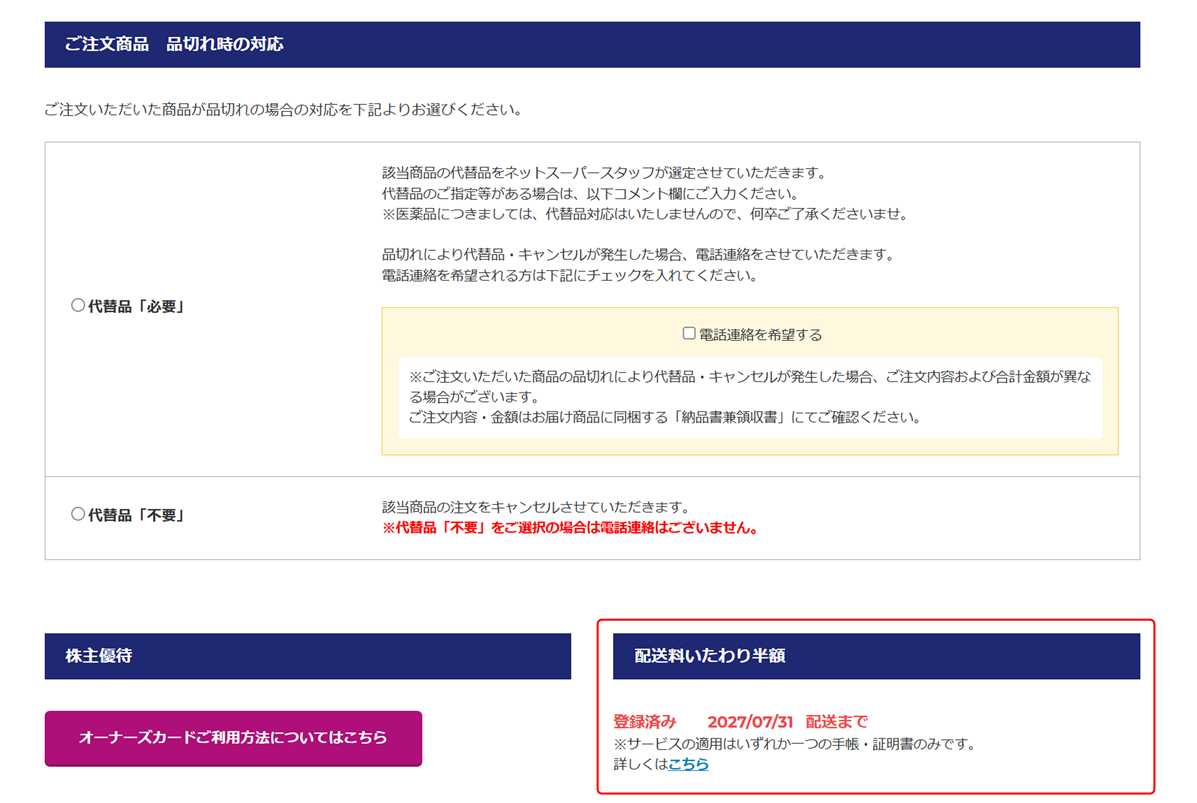
Task: Click the 2027/07/31 配送まで date text
Action: [x=787, y=721]
